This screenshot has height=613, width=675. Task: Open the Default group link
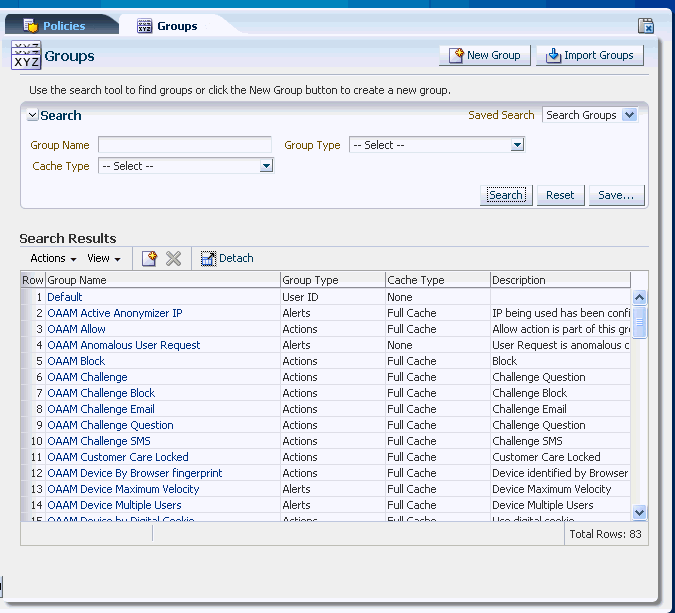[65, 297]
